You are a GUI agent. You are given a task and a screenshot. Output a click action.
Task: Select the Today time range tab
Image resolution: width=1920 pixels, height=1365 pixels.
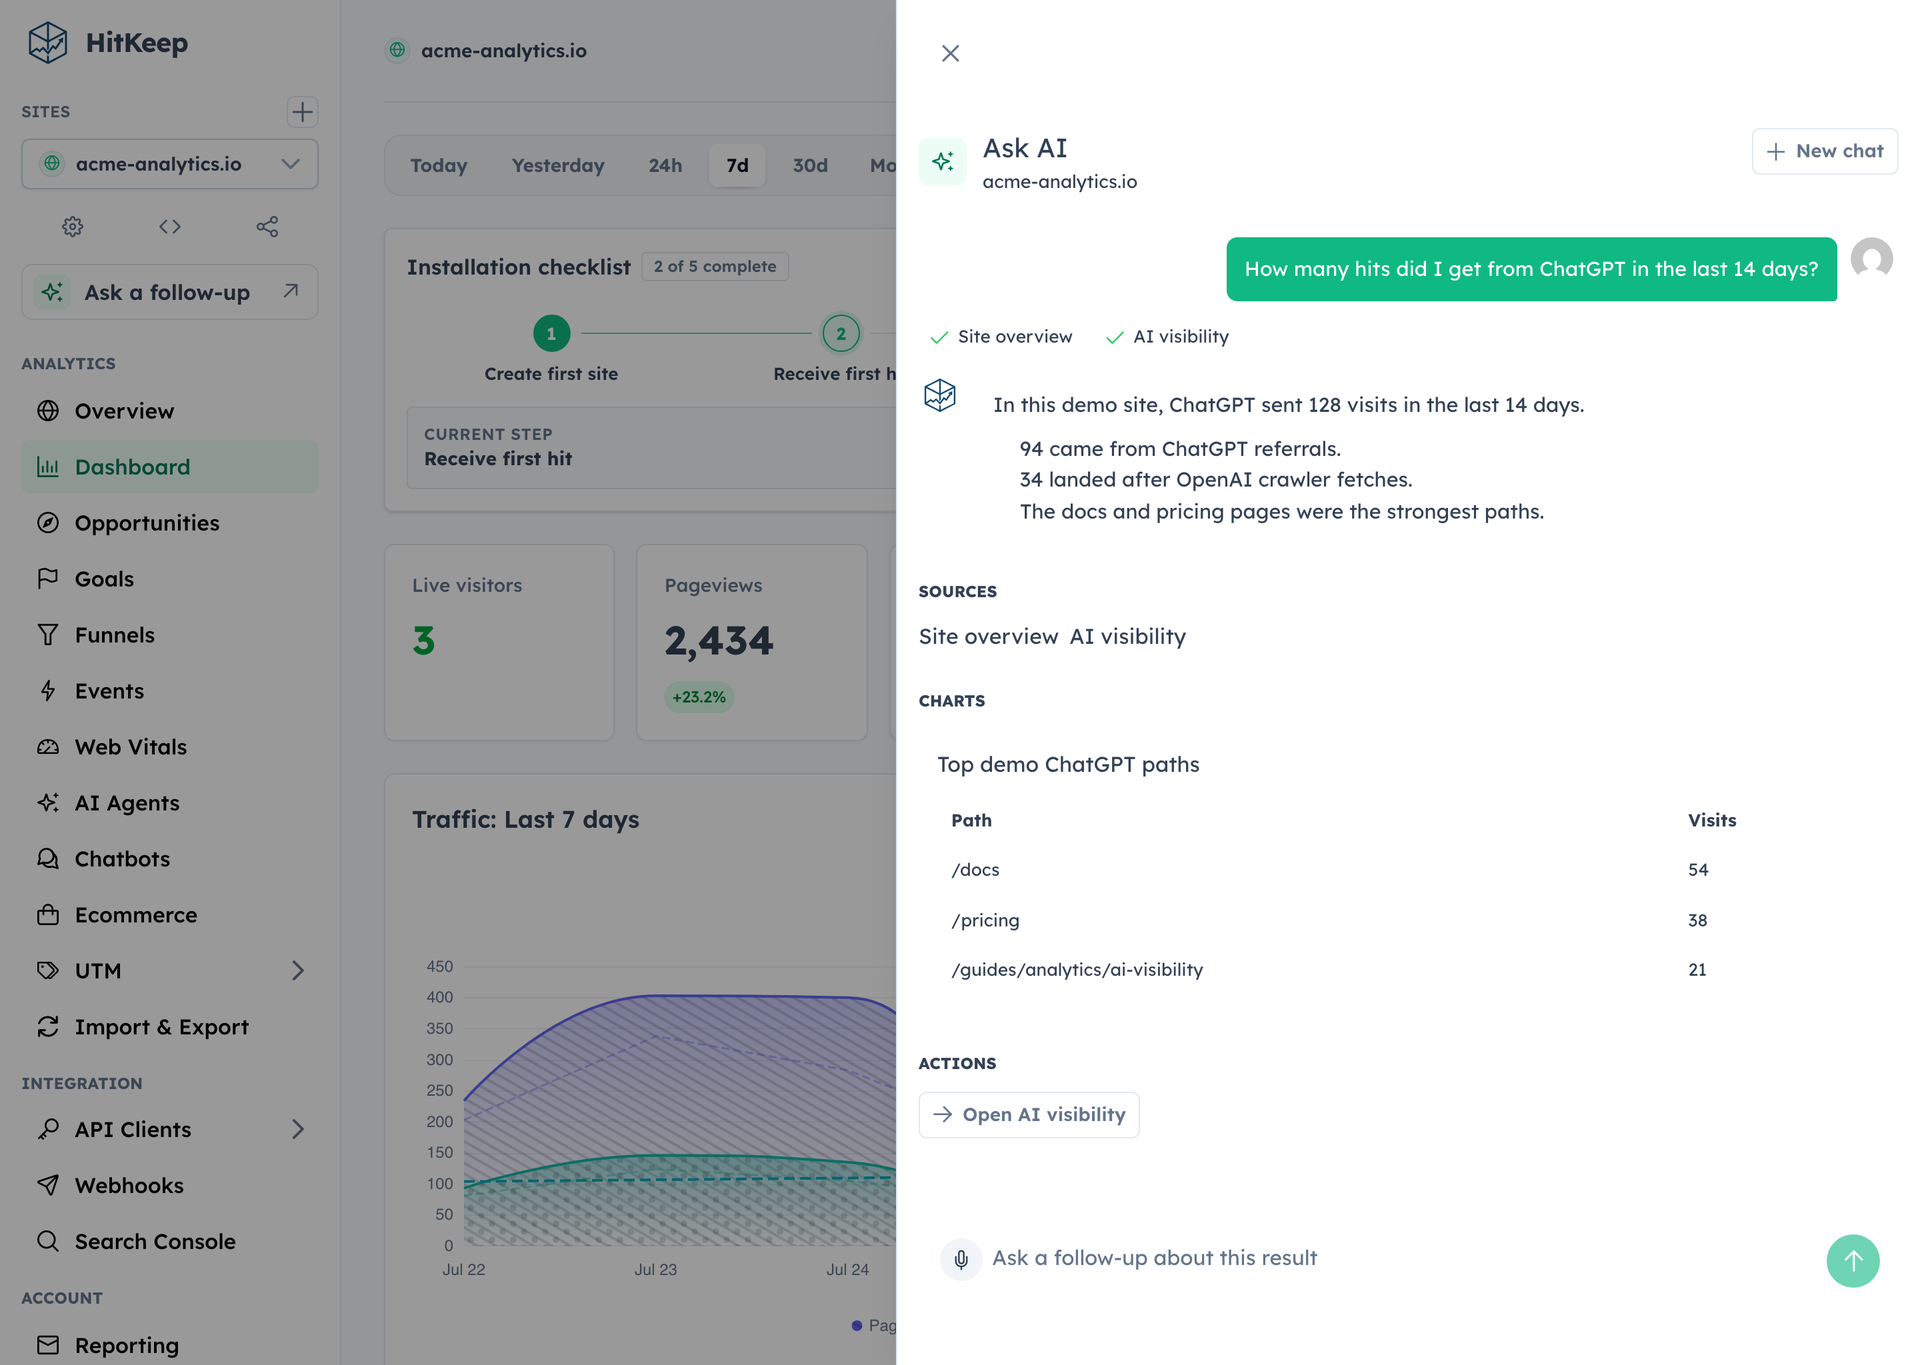439,166
